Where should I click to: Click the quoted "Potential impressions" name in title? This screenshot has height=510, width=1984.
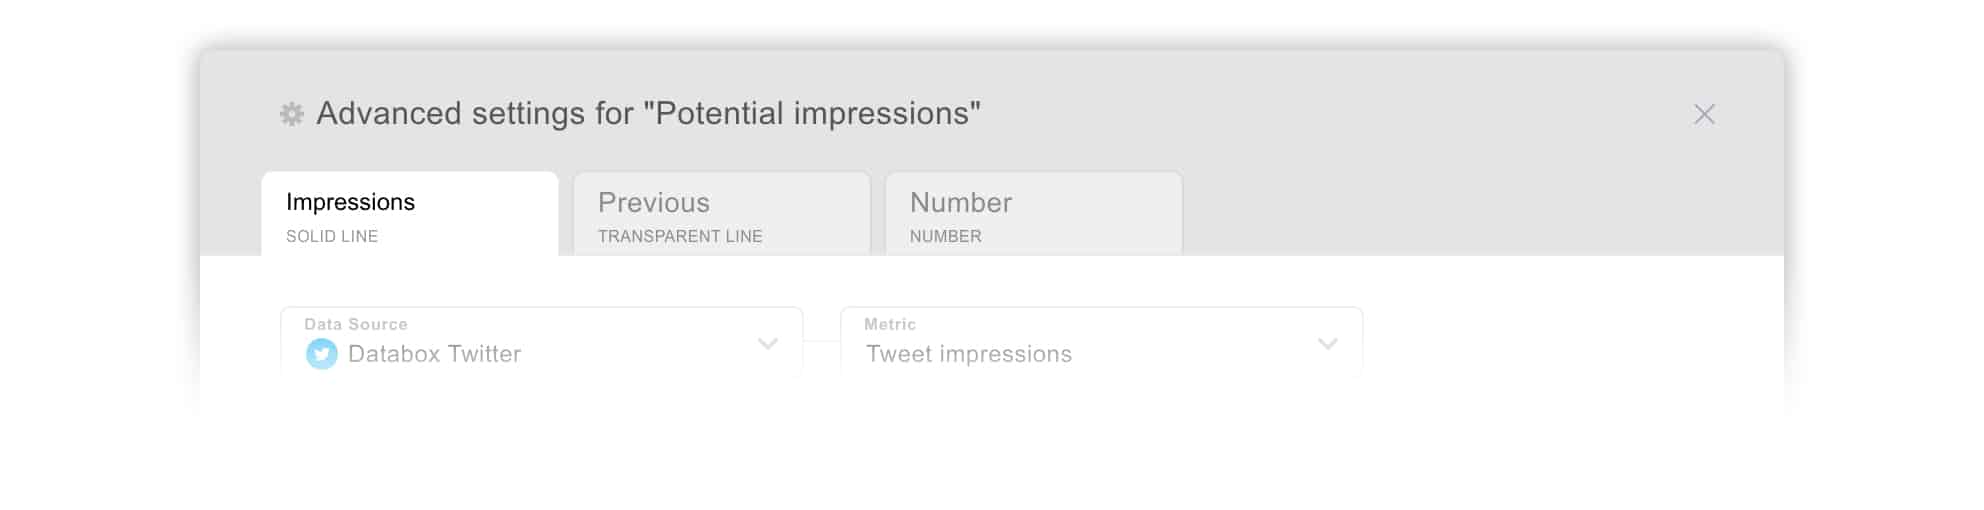(x=812, y=113)
